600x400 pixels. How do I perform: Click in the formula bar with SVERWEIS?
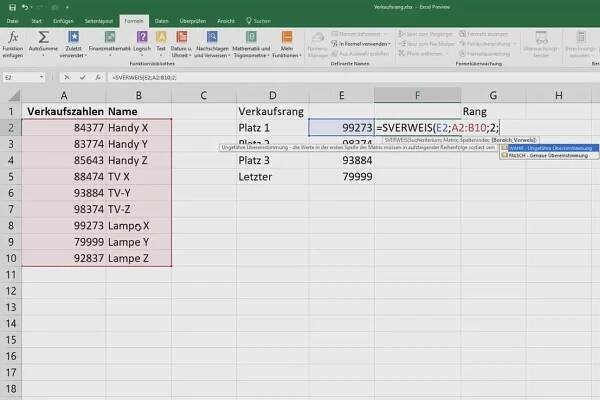click(x=300, y=75)
